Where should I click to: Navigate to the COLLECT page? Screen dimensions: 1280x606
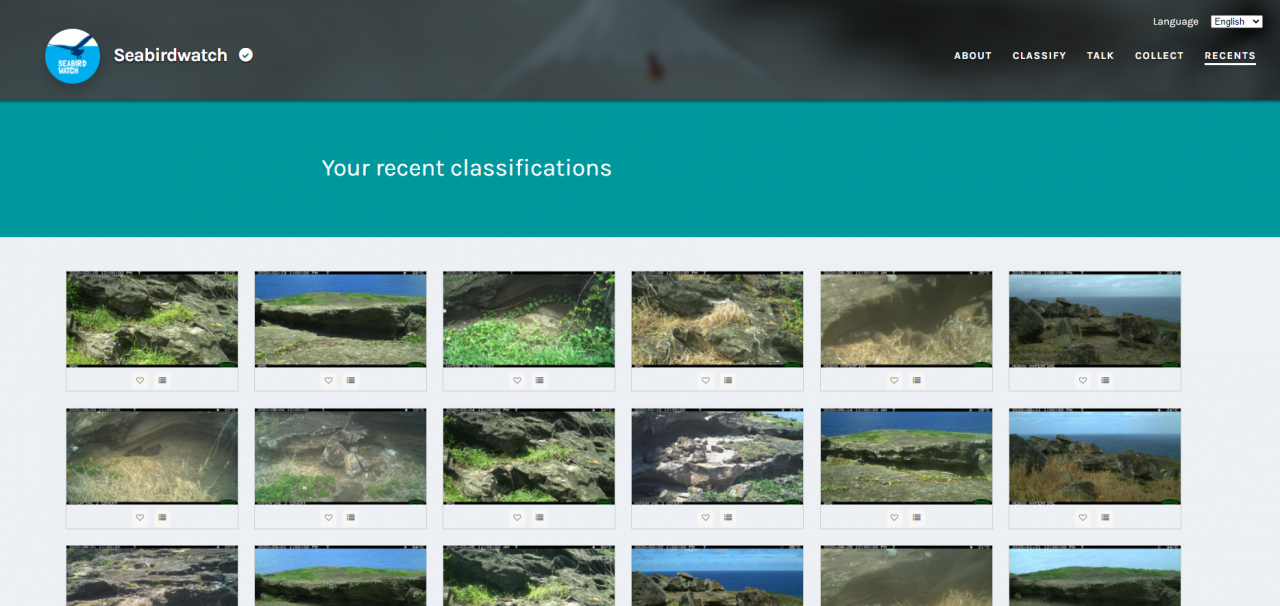pyautogui.click(x=1159, y=56)
